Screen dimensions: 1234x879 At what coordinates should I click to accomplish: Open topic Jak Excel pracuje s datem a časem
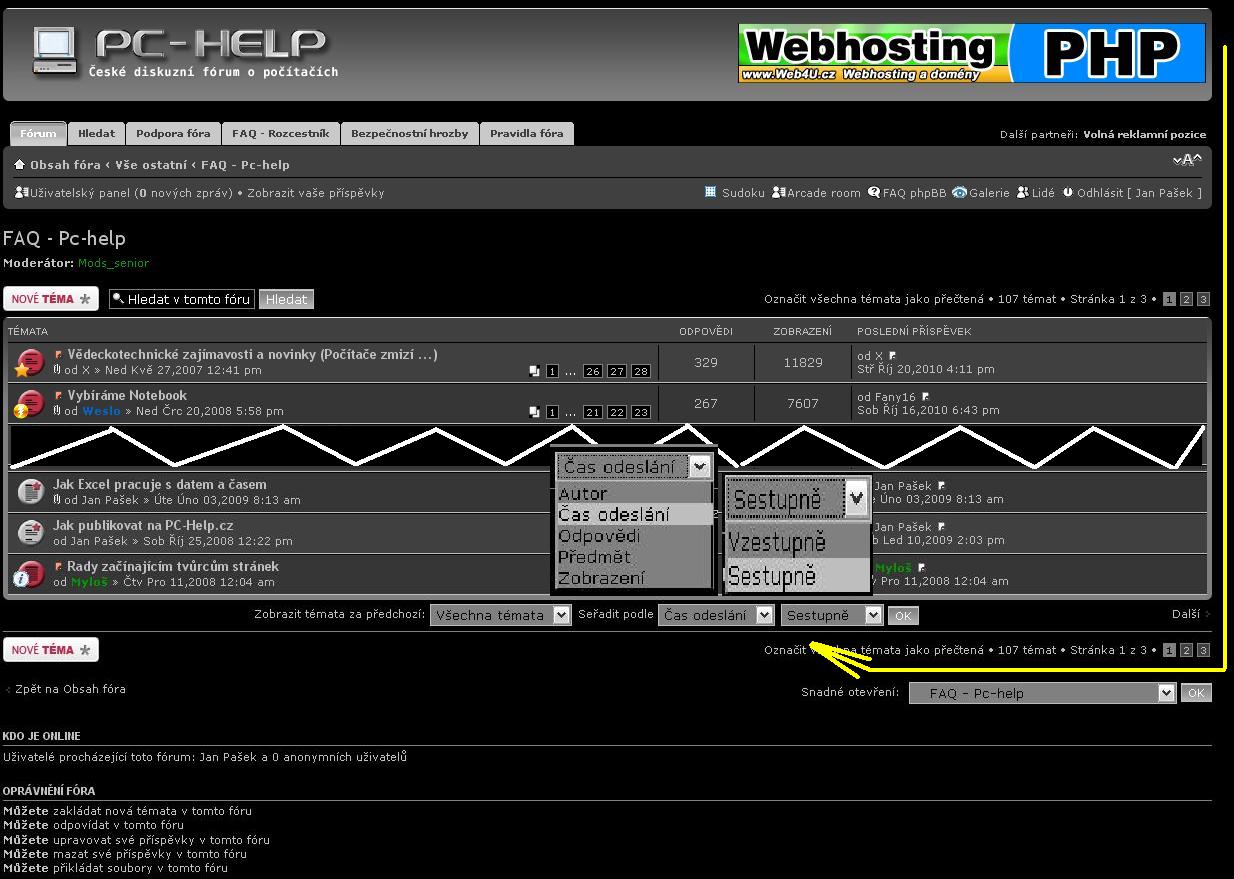point(160,485)
